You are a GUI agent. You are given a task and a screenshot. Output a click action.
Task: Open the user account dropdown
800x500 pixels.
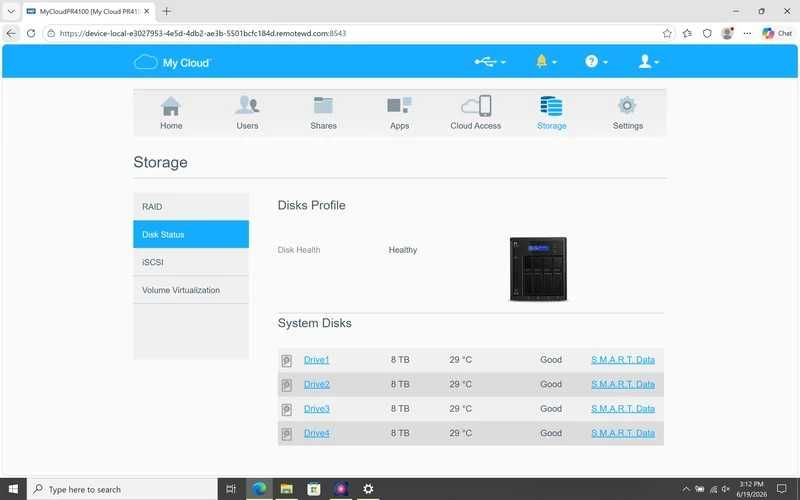pos(648,62)
